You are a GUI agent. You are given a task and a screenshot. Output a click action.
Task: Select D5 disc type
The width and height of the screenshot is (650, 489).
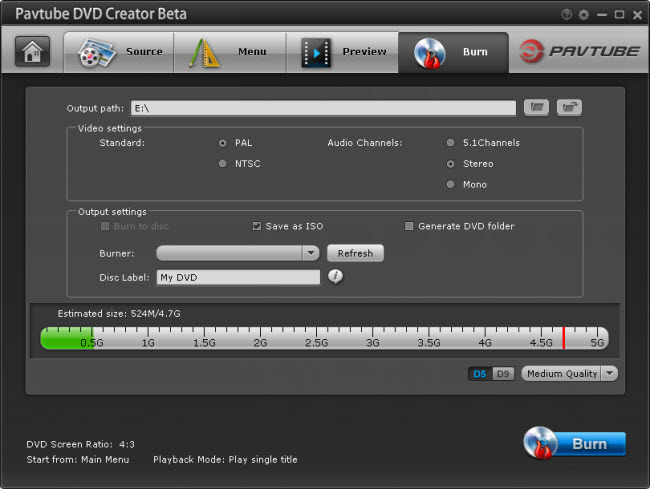[480, 374]
